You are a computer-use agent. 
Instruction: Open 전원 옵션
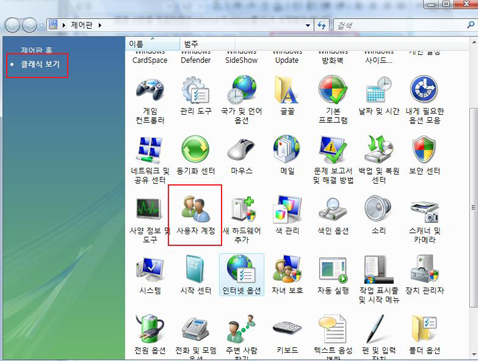pos(150,335)
